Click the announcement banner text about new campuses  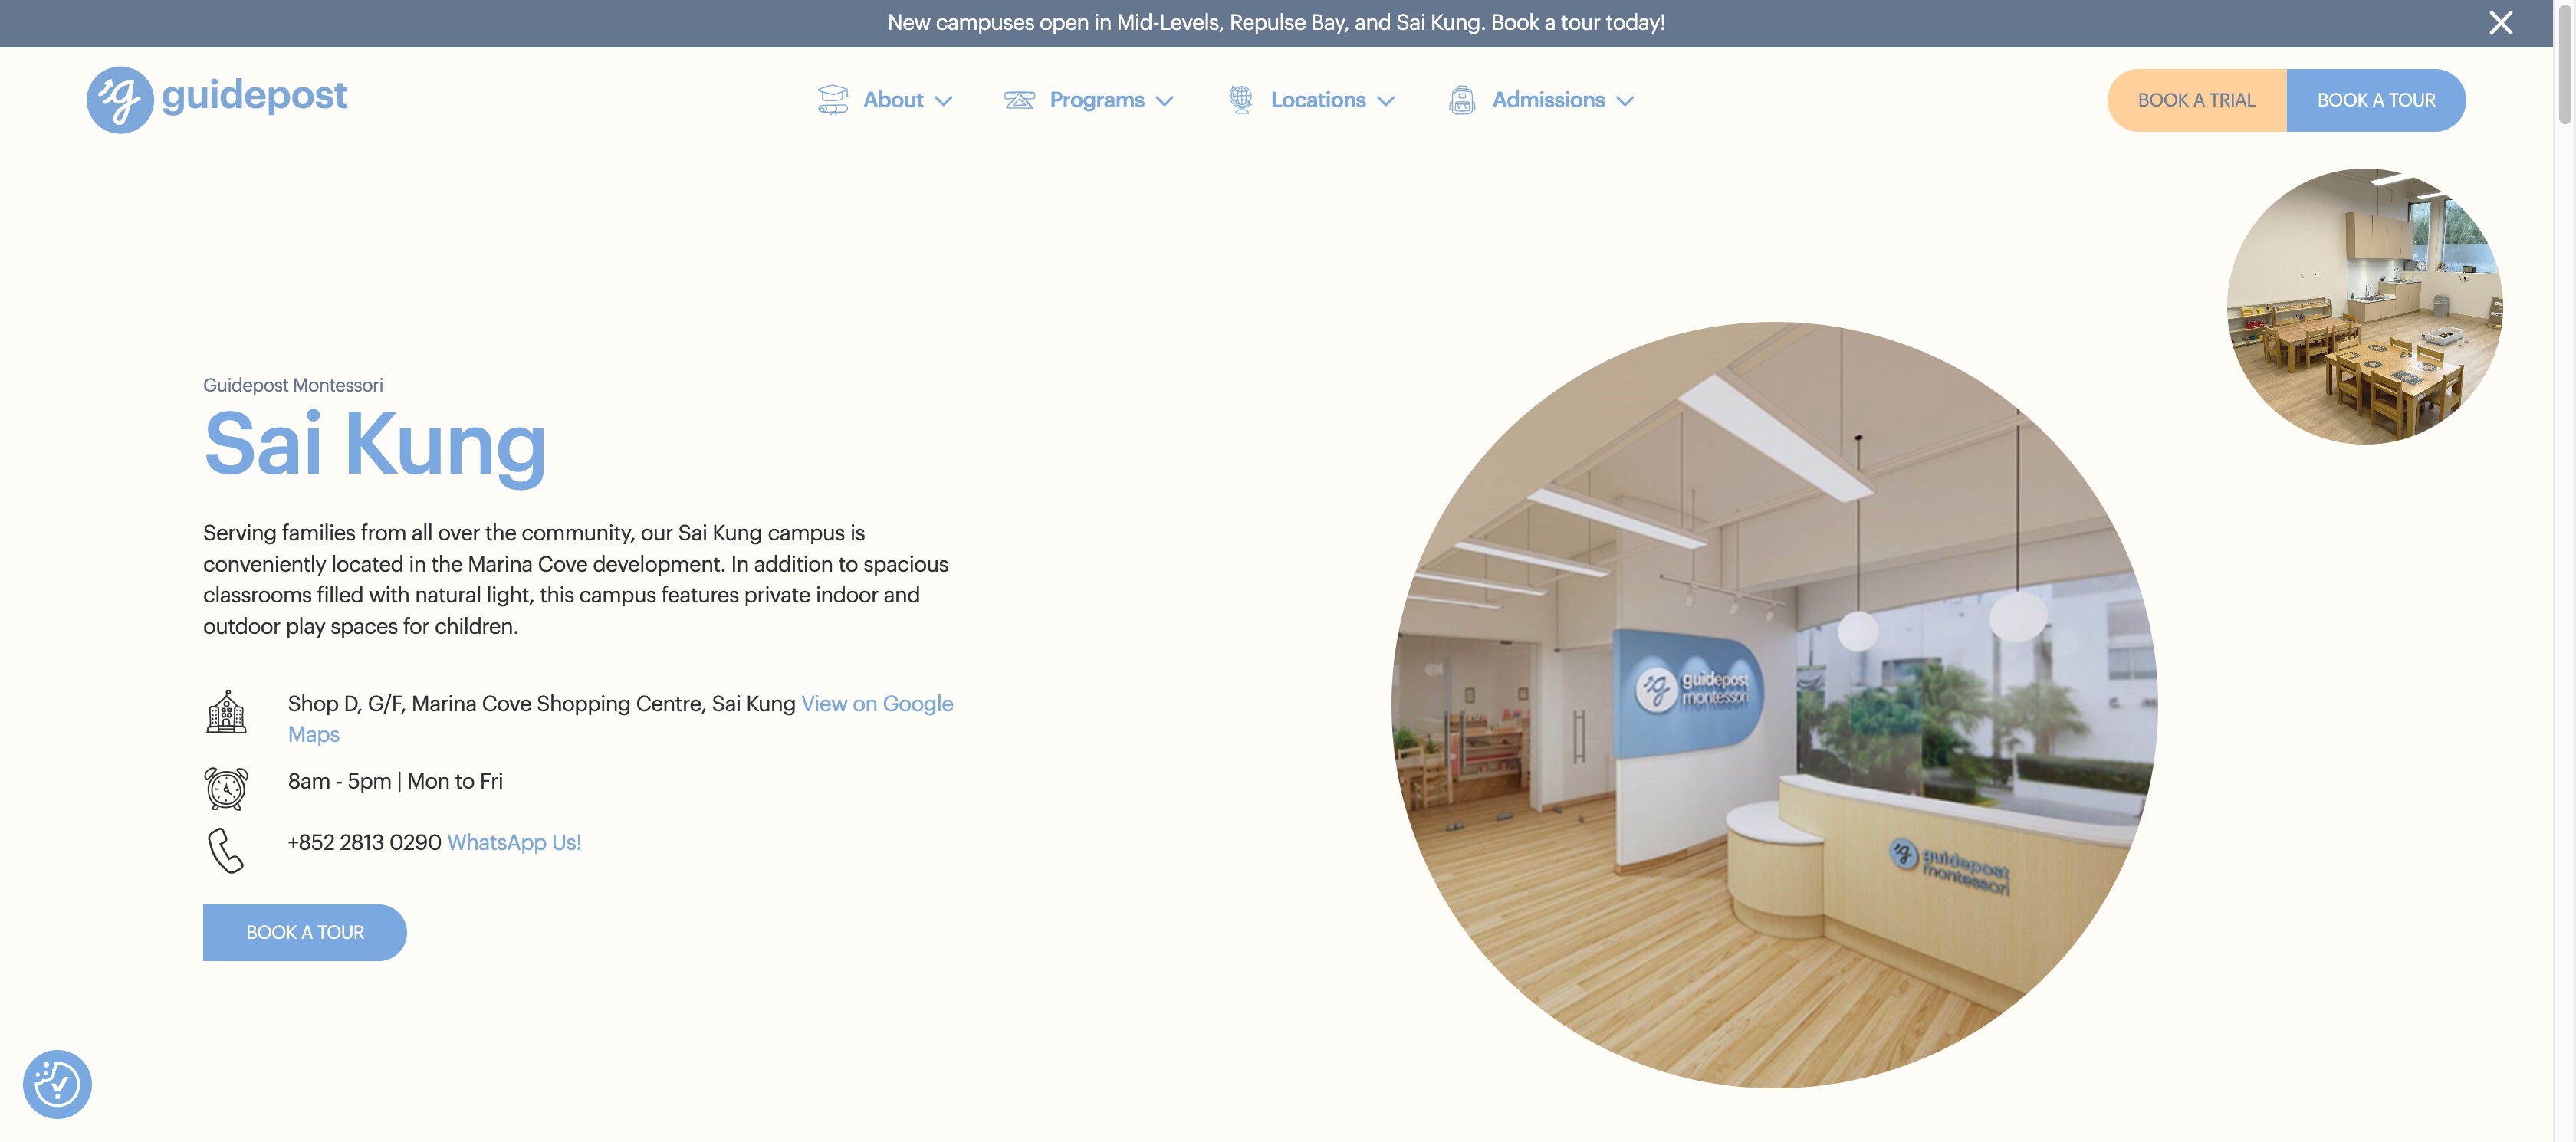(x=1276, y=22)
